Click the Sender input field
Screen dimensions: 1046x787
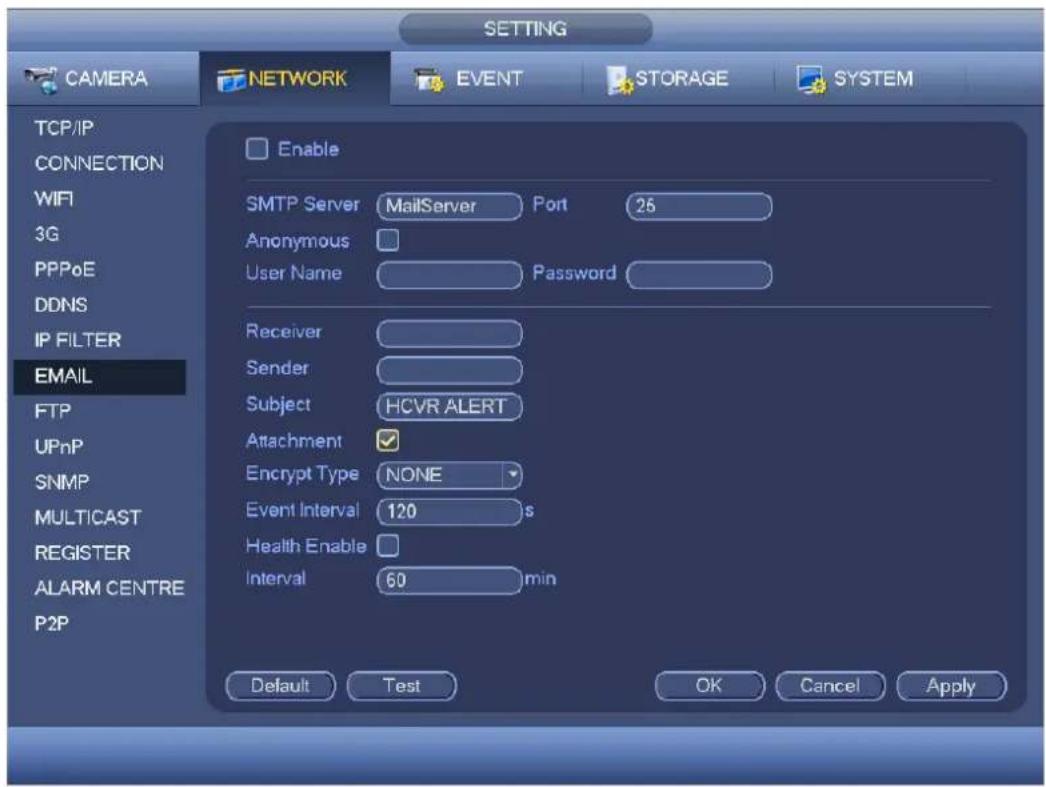(x=449, y=370)
